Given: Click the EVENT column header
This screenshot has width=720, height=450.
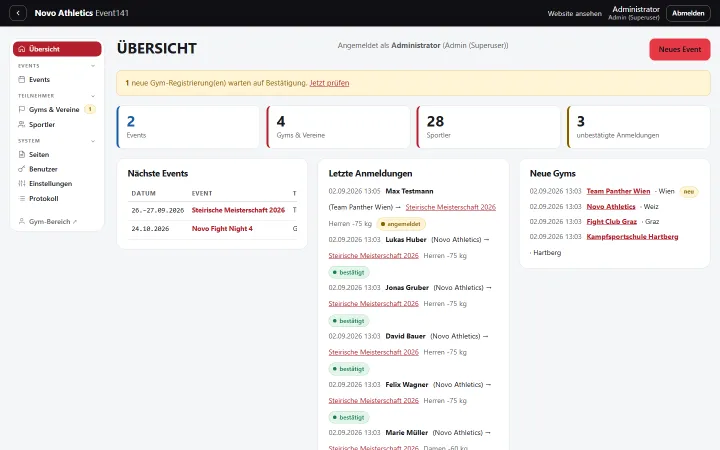Looking at the screenshot, I should [x=202, y=193].
